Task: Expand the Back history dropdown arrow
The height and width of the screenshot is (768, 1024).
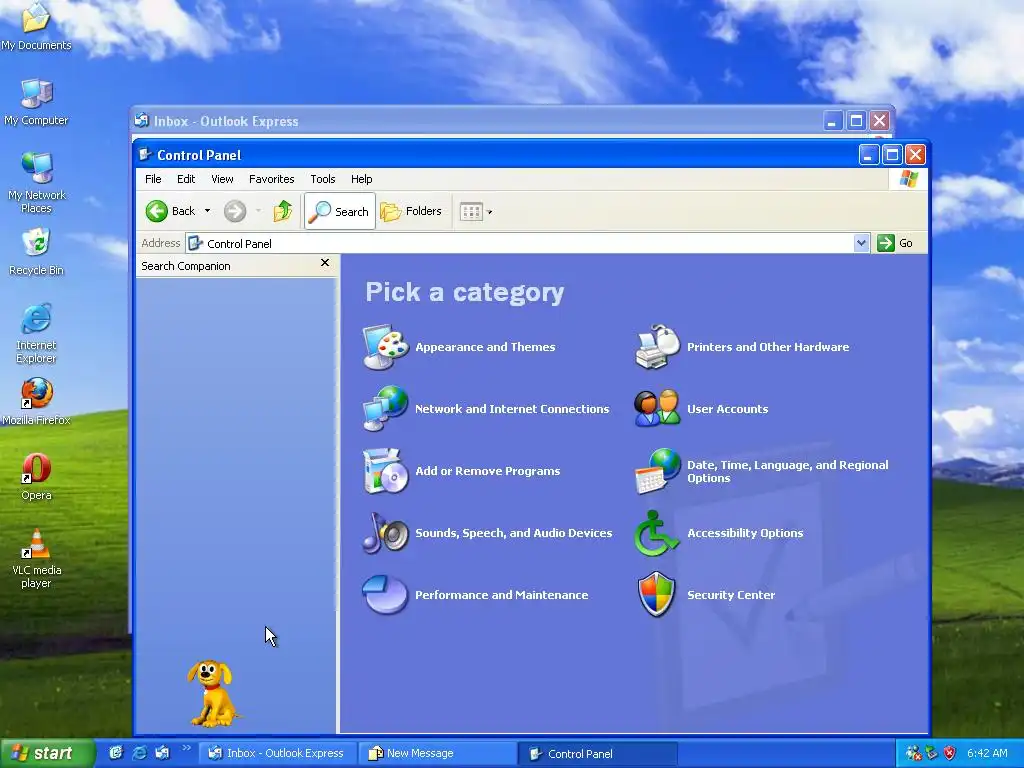Action: click(x=207, y=211)
